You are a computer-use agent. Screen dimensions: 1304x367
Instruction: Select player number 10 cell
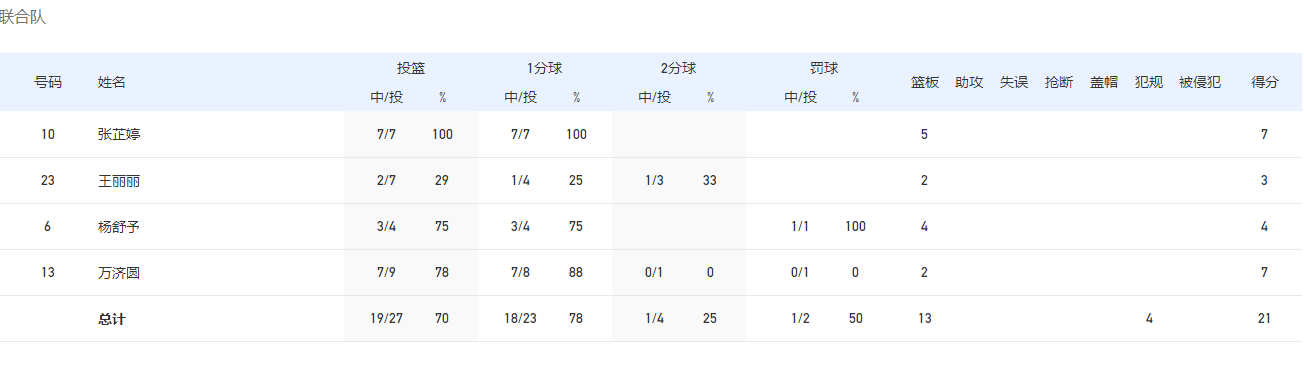click(48, 134)
